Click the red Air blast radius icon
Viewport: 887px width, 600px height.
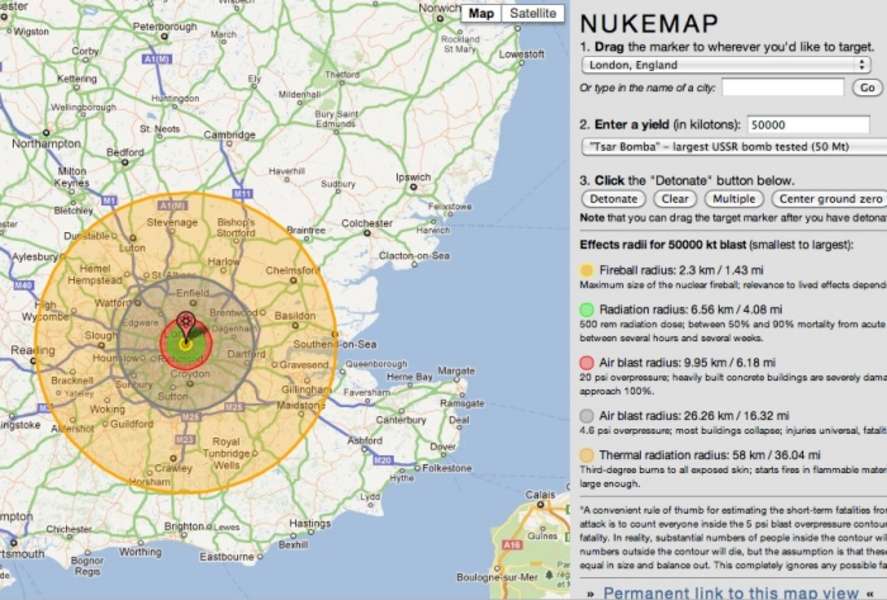(x=585, y=363)
